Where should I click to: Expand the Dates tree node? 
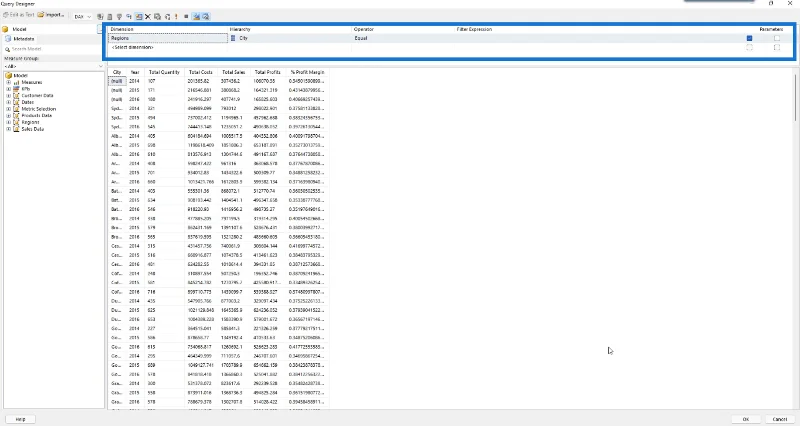[x=8, y=102]
